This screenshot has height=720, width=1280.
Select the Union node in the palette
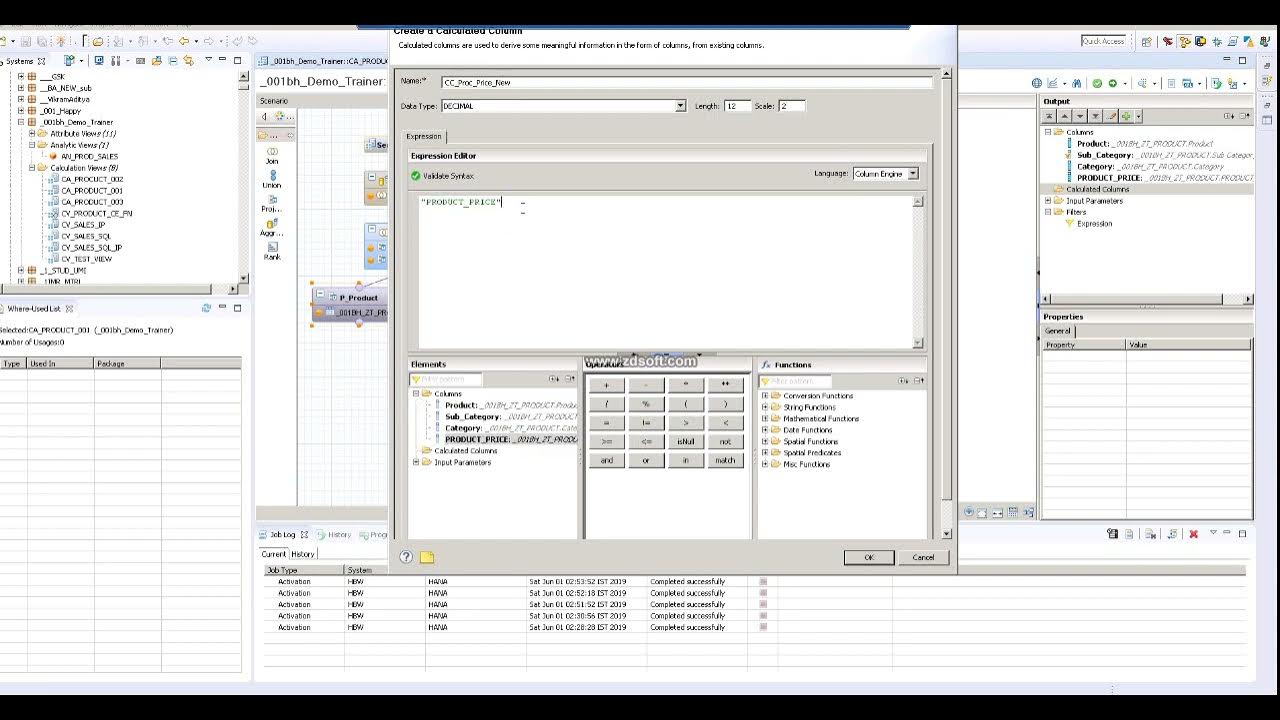click(x=272, y=179)
